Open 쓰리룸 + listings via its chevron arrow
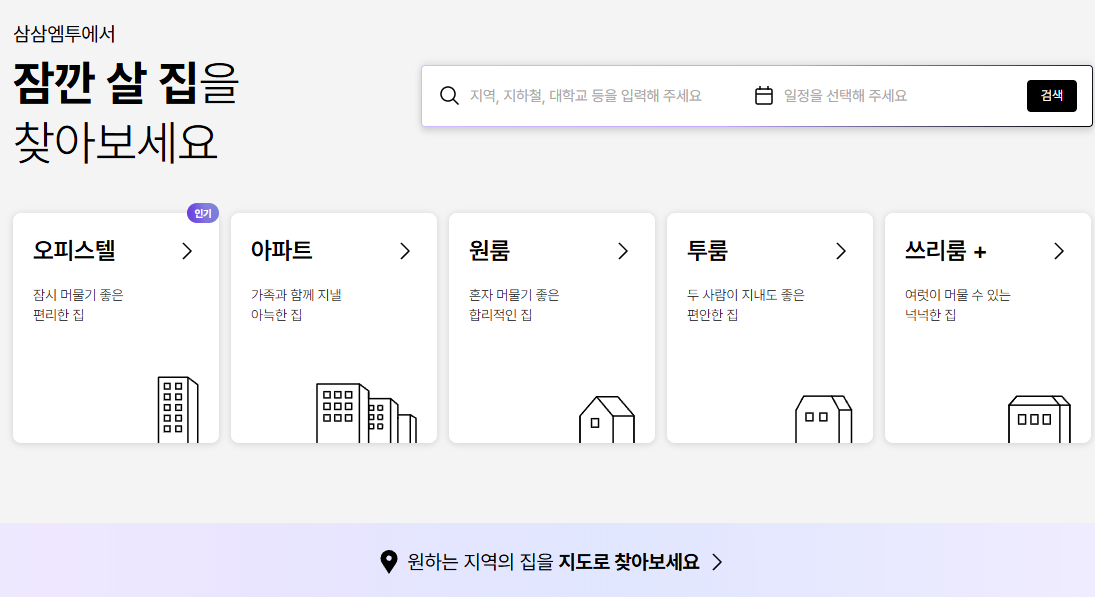 pos(1058,251)
